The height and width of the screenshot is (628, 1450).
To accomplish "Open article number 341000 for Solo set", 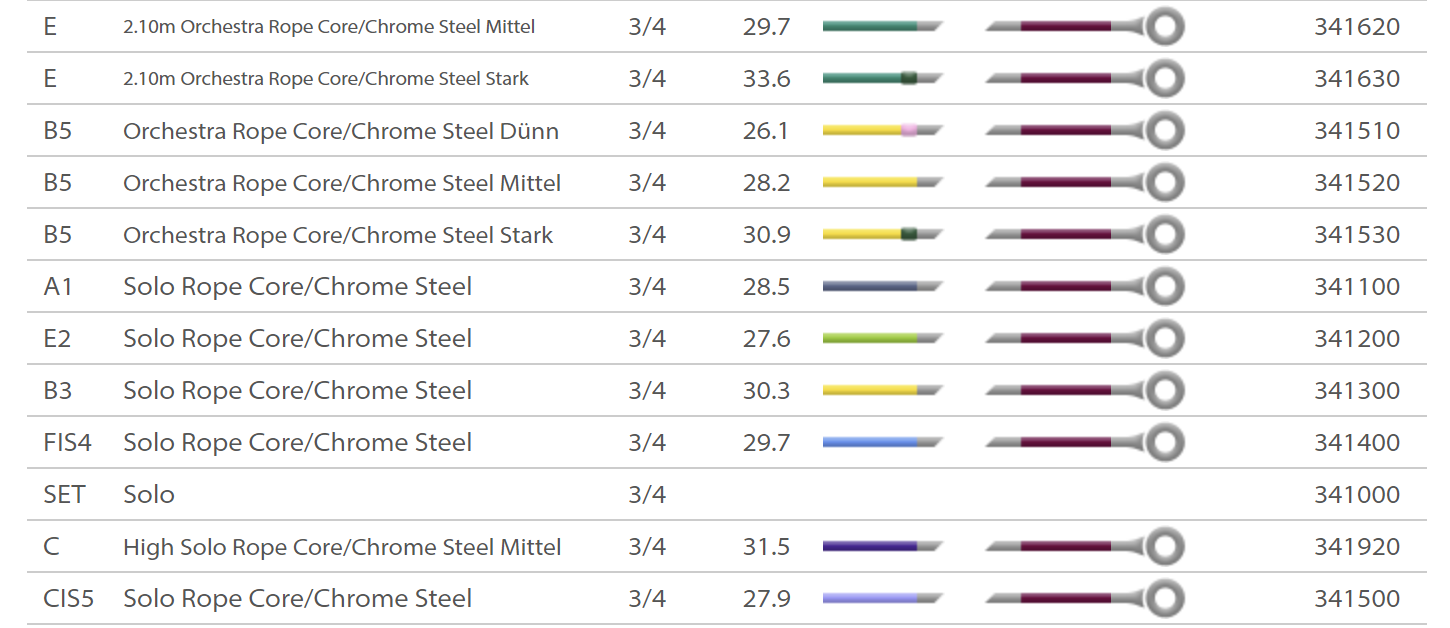I will pos(1356,495).
